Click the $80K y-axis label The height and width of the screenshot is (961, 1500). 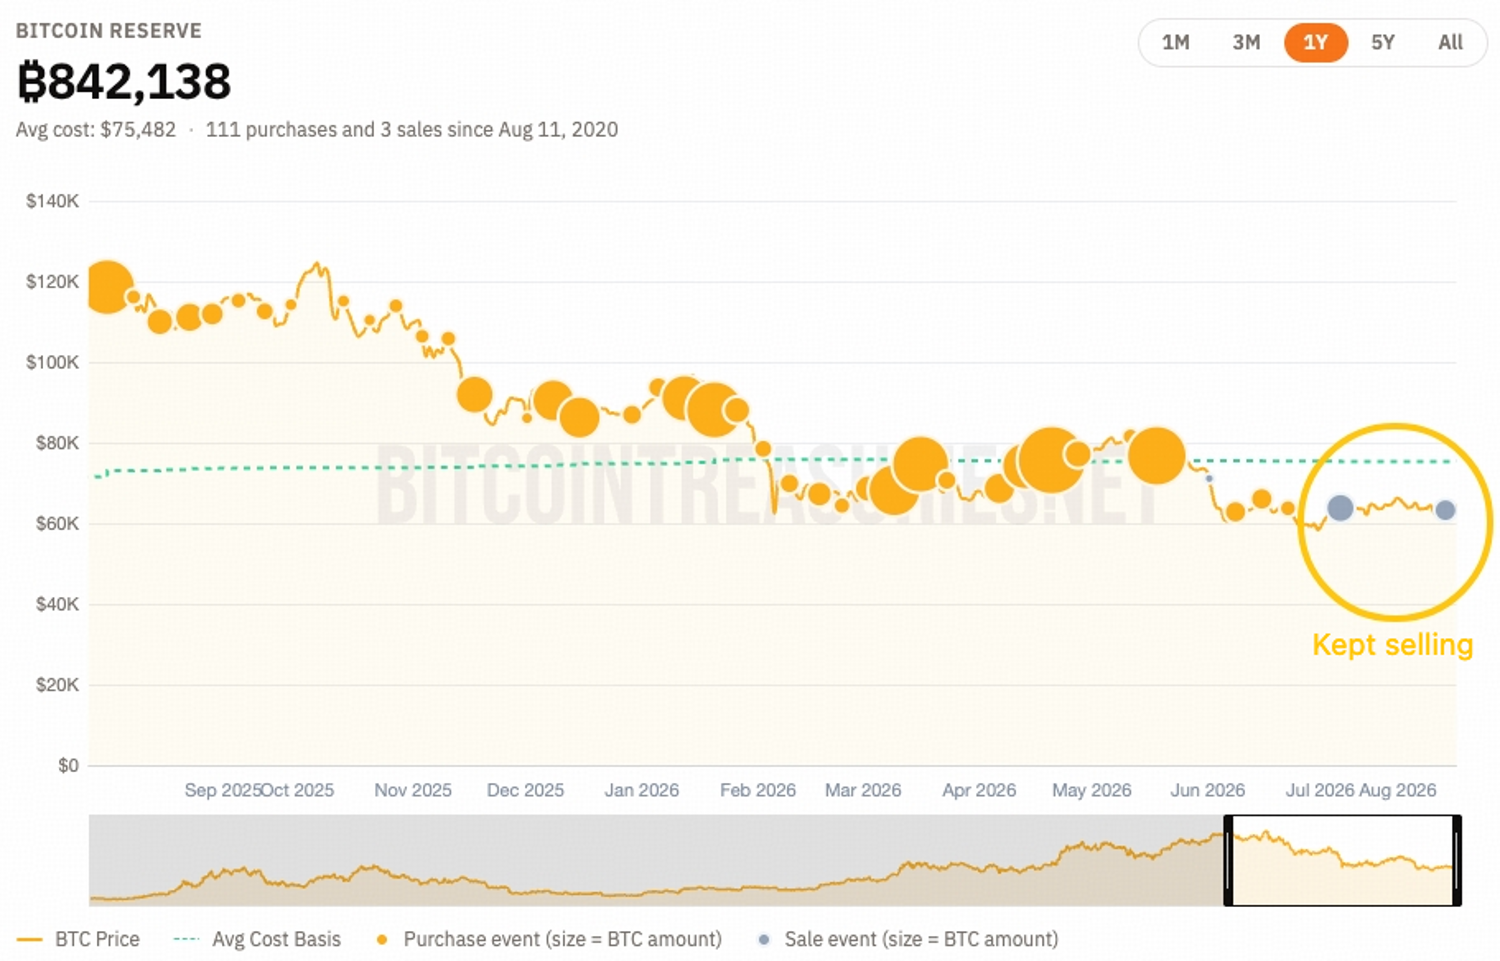[x=57, y=443]
